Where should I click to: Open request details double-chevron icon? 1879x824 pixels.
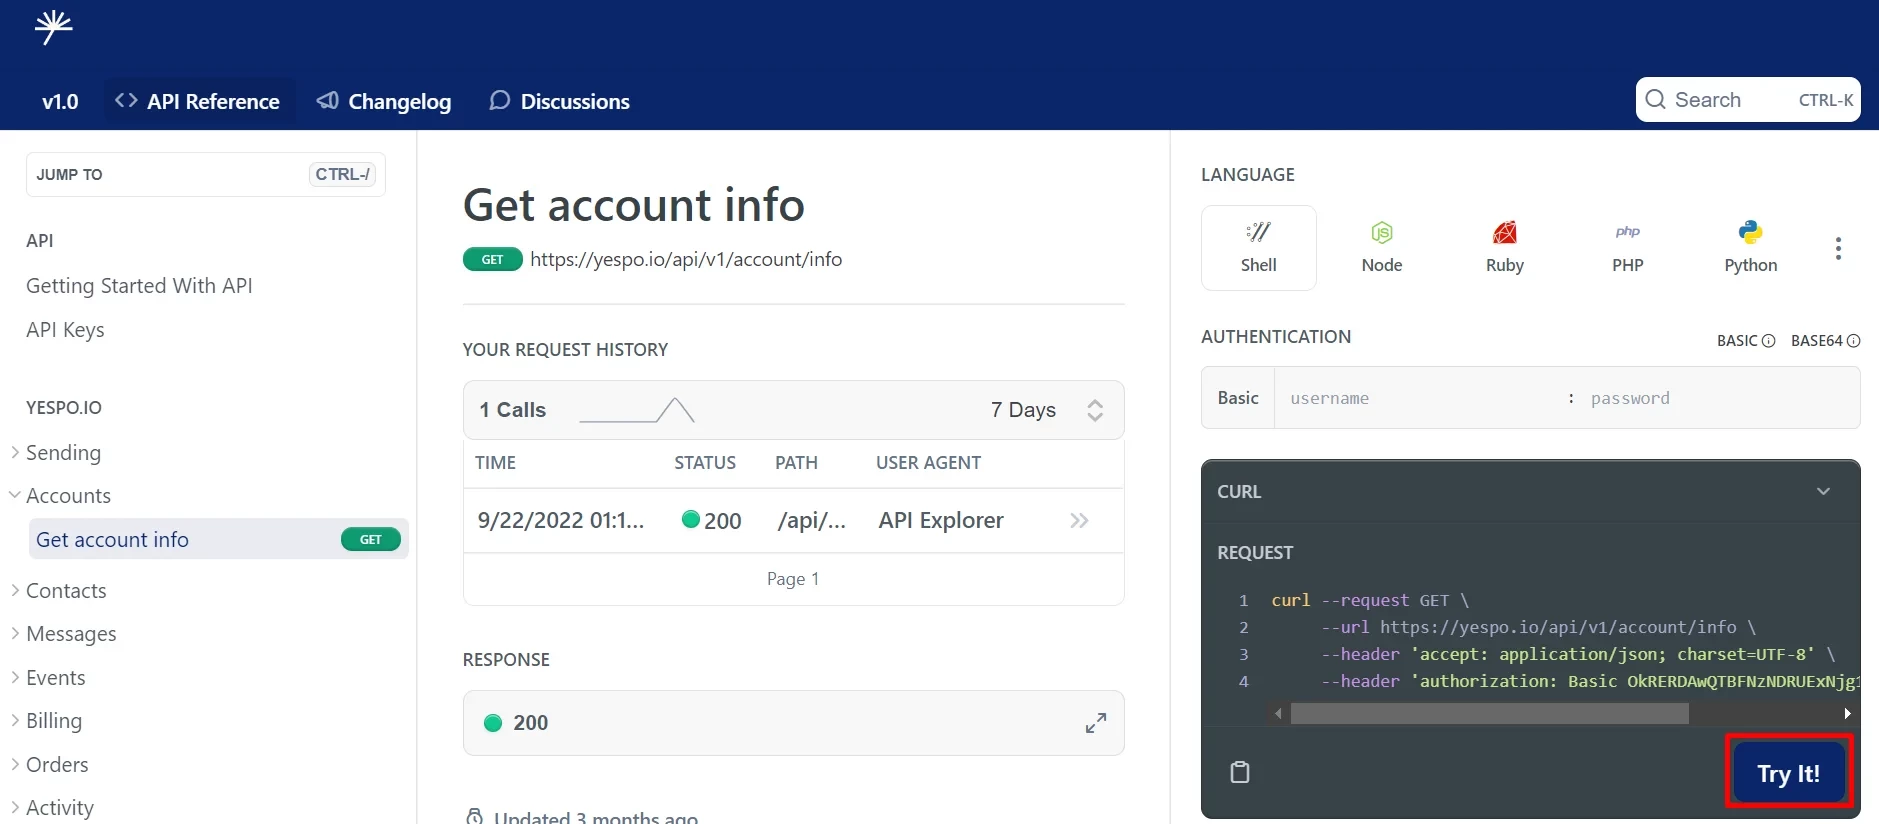pos(1079,520)
